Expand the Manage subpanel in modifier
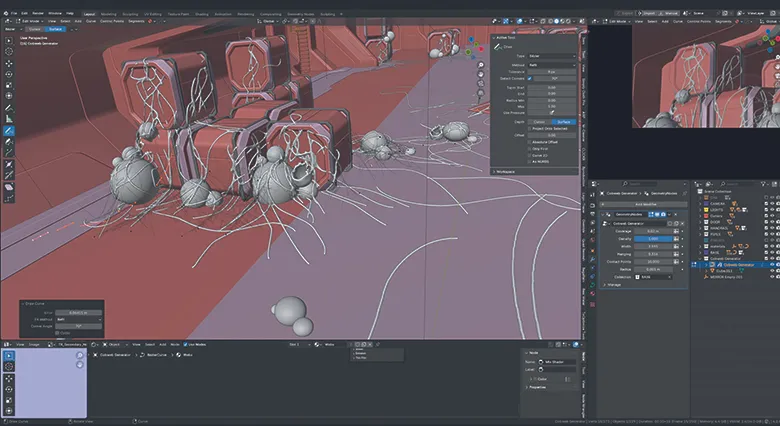This screenshot has height=426, width=780. coord(614,285)
